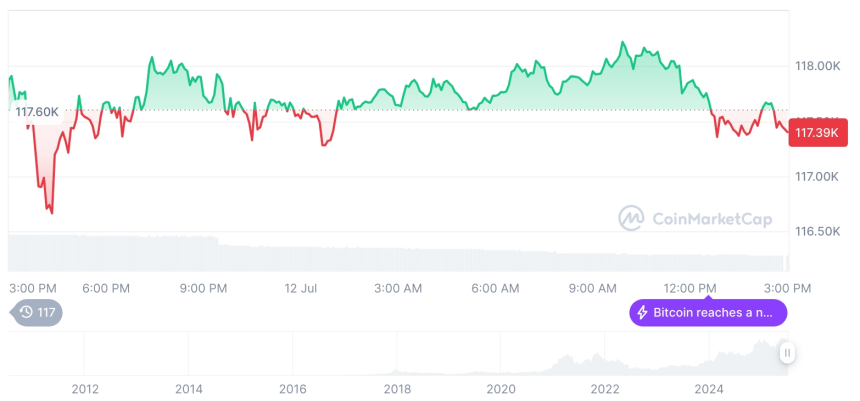Click the CoinMarketCap logo watermark icon
This screenshot has height=401, width=860.
631,217
